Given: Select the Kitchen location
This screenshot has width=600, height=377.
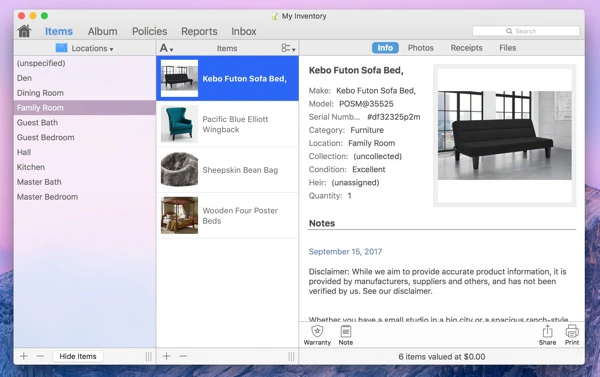Looking at the screenshot, I should (85, 167).
